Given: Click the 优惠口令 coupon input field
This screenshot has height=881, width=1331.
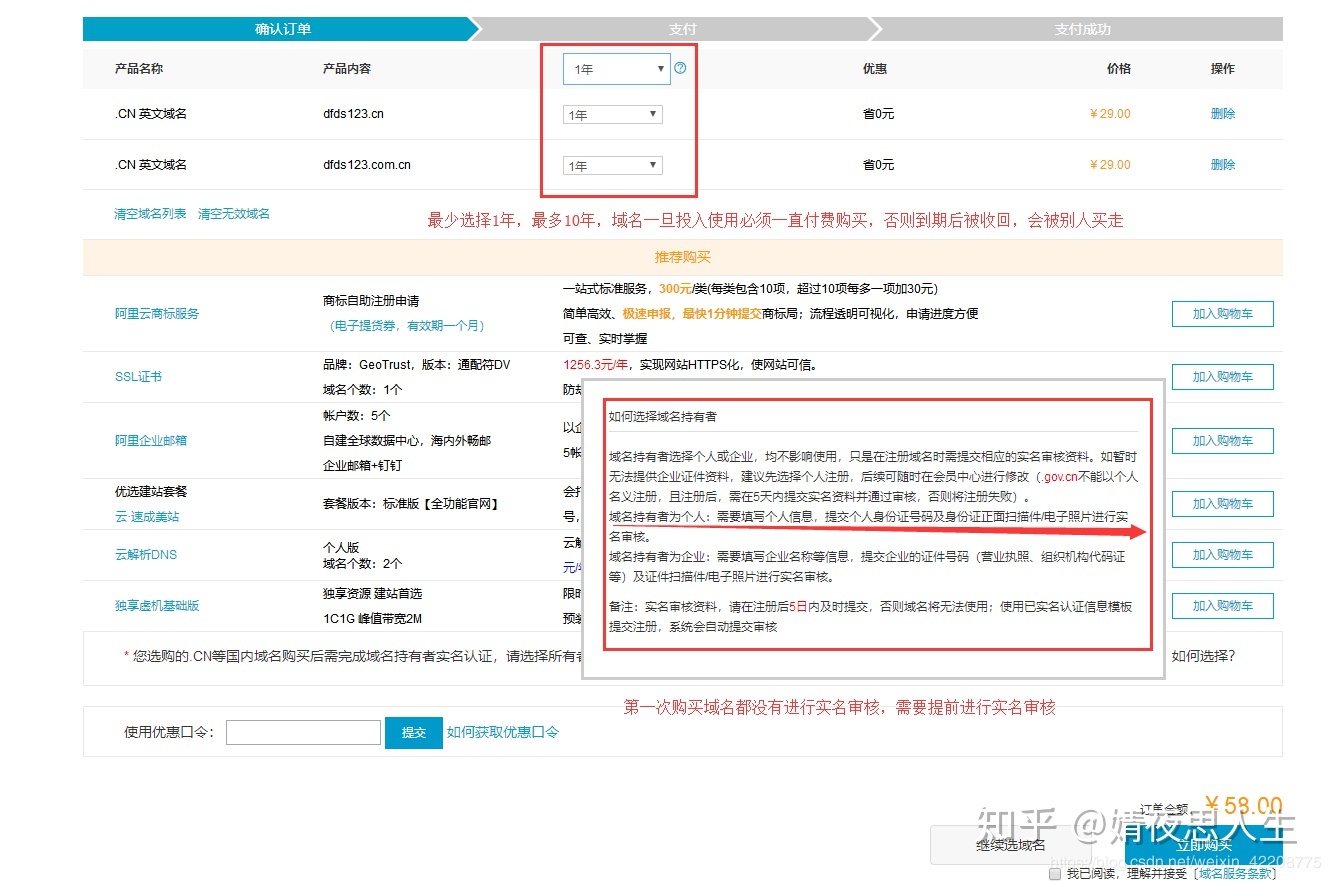Looking at the screenshot, I should [303, 731].
